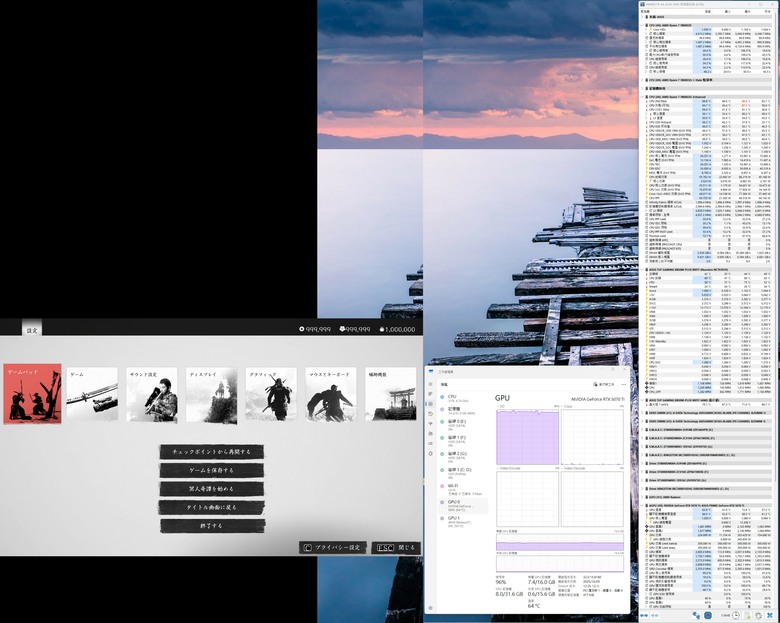This screenshot has width=780, height=623.
Task: Click HWiNFO red logging icon
Action: click(x=707, y=616)
